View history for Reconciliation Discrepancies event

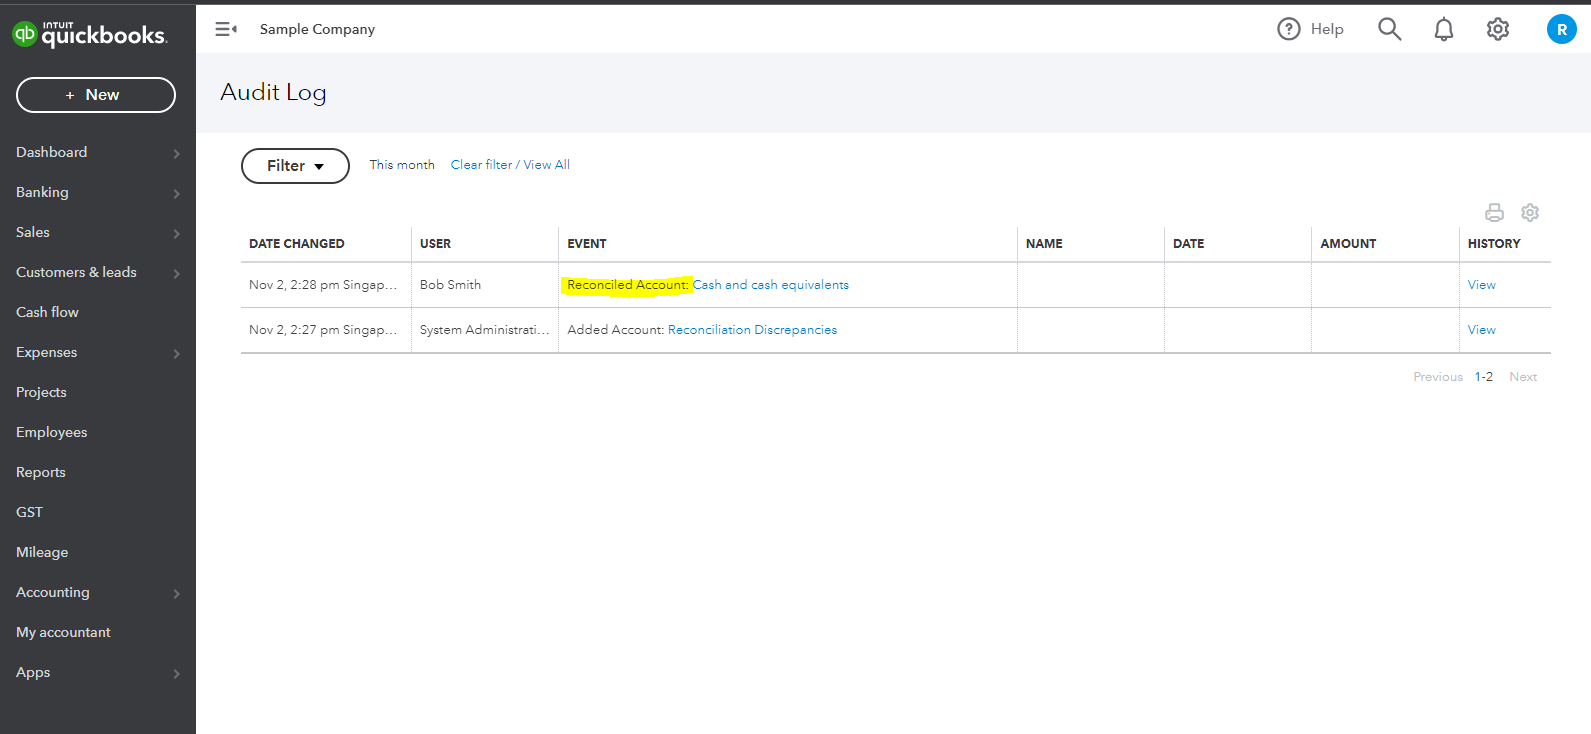pyautogui.click(x=1481, y=330)
